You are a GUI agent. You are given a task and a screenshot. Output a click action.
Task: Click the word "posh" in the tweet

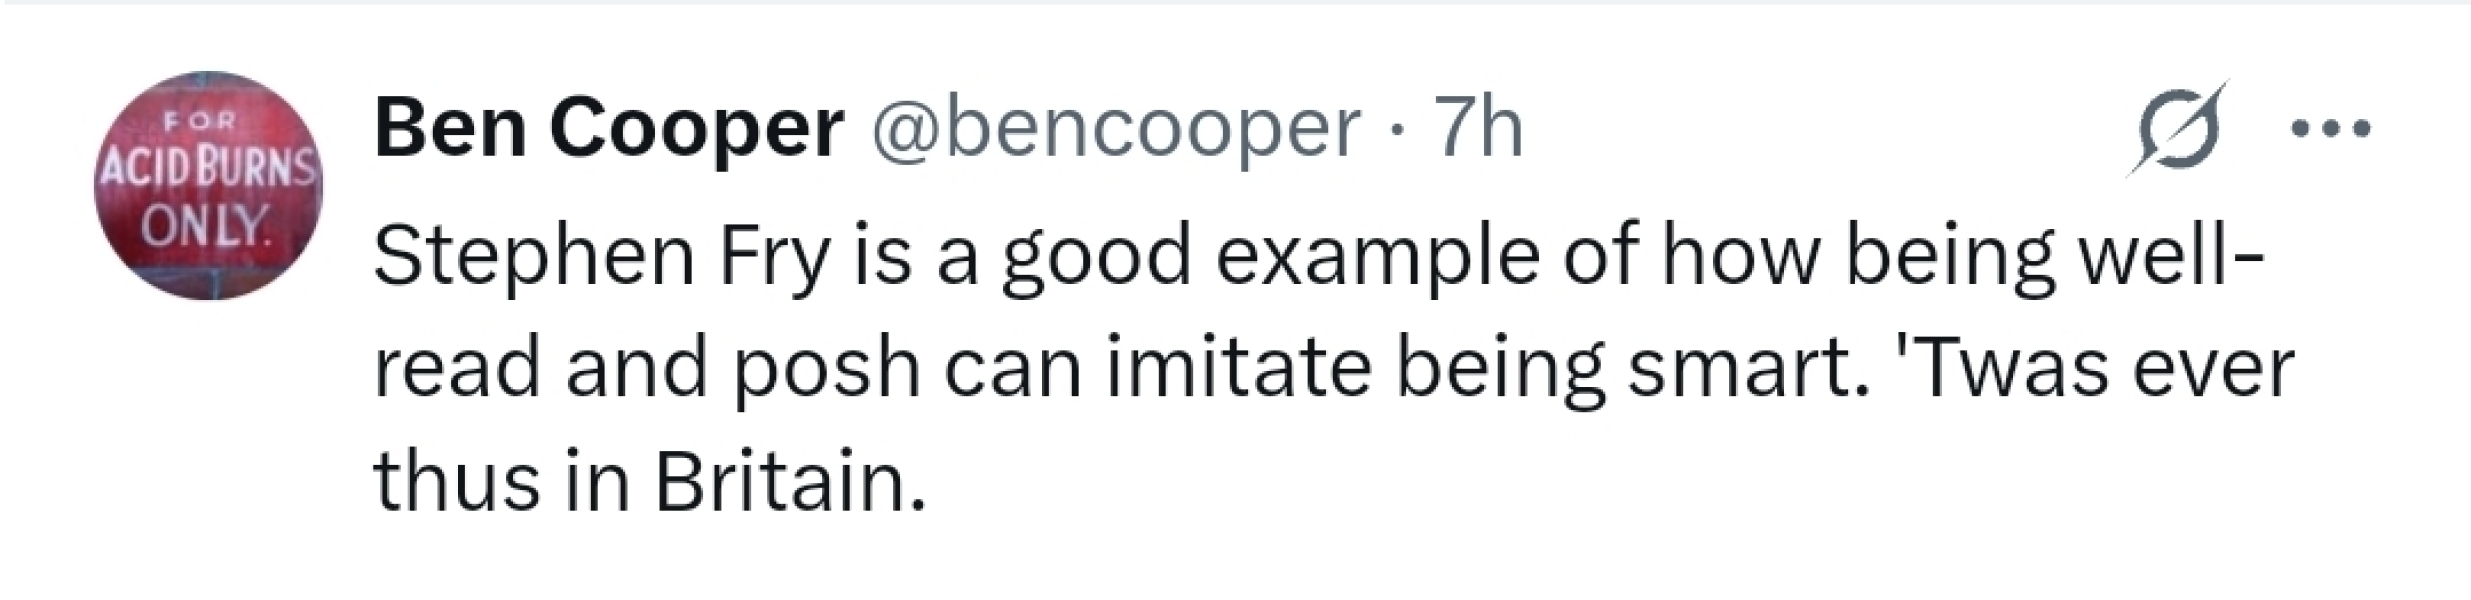[x=826, y=370]
